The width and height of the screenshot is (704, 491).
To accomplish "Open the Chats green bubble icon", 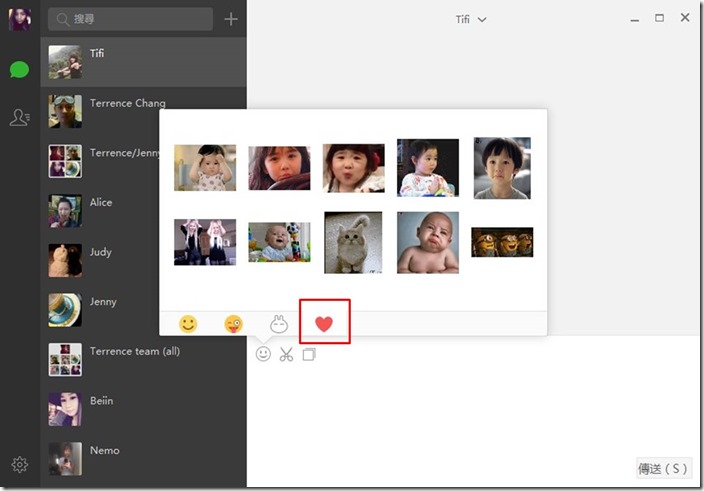I will tap(19, 70).
